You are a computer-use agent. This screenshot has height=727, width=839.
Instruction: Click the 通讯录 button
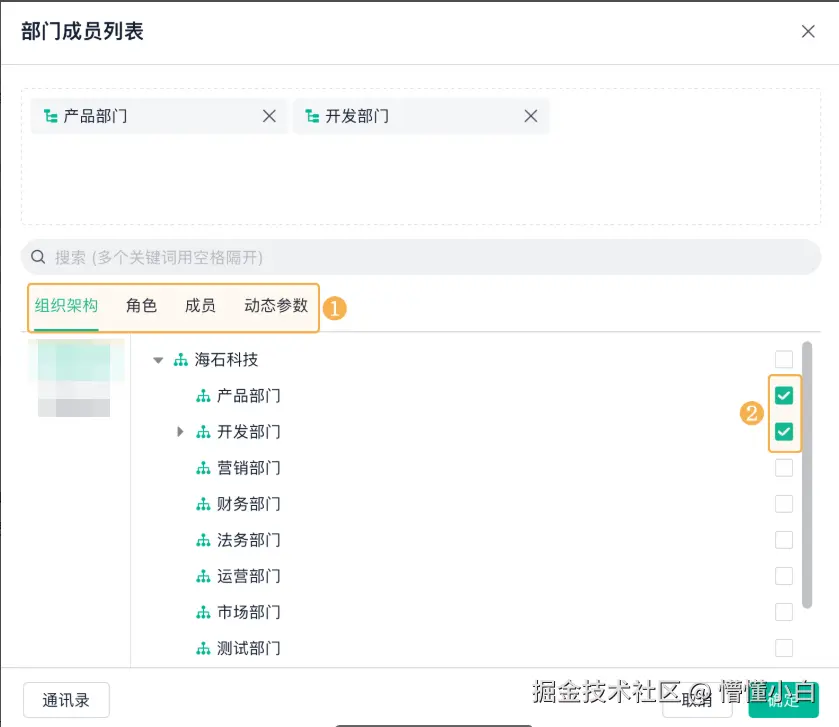pos(66,700)
